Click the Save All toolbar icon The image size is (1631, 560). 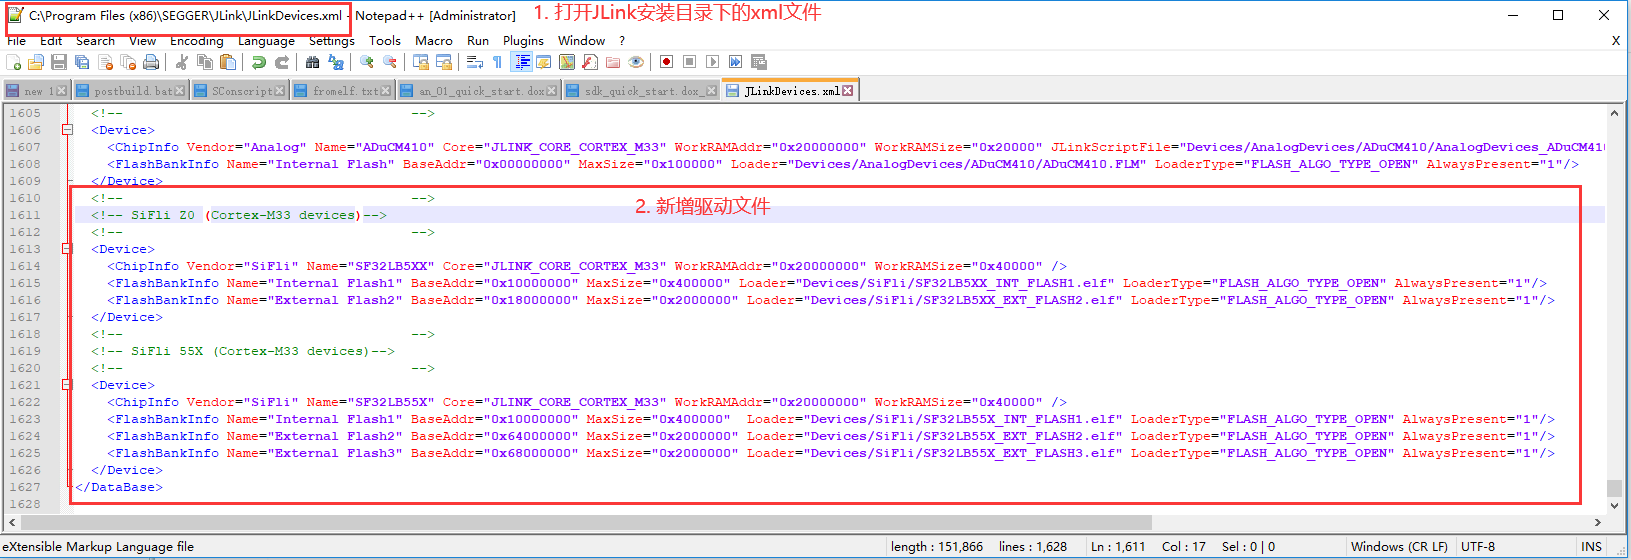click(x=82, y=62)
